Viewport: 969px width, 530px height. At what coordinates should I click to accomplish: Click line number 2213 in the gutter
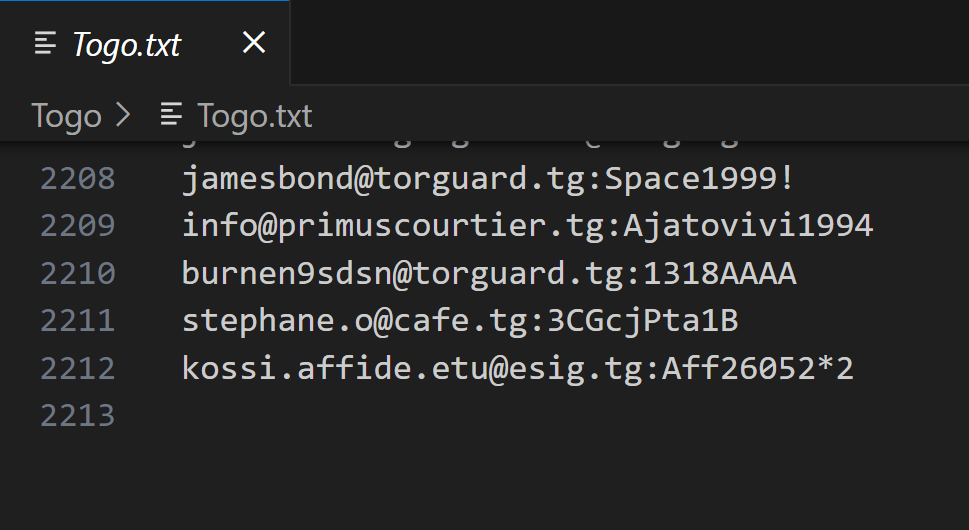coord(78,415)
